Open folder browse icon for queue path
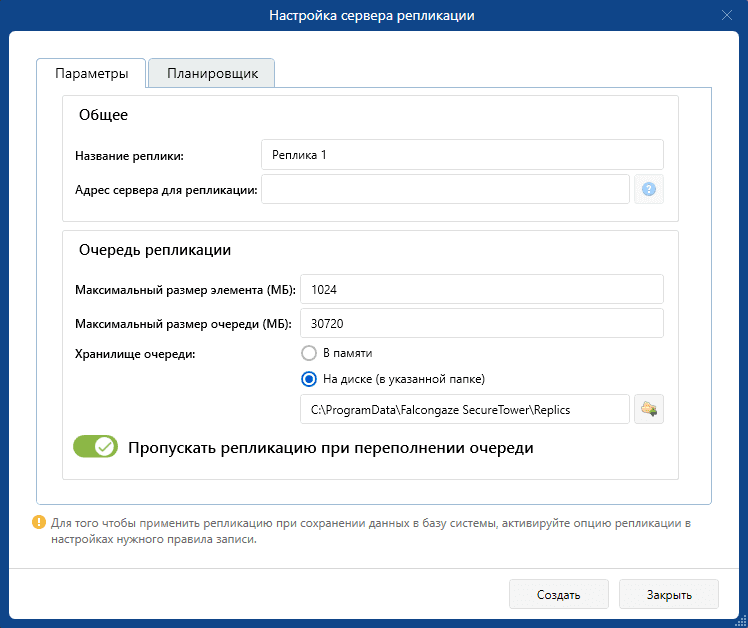Viewport: 748px width, 628px height. 648,409
